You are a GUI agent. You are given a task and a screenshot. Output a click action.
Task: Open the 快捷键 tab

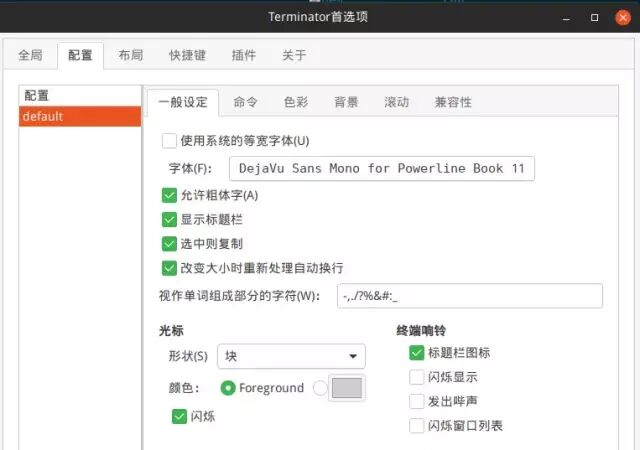pos(187,55)
